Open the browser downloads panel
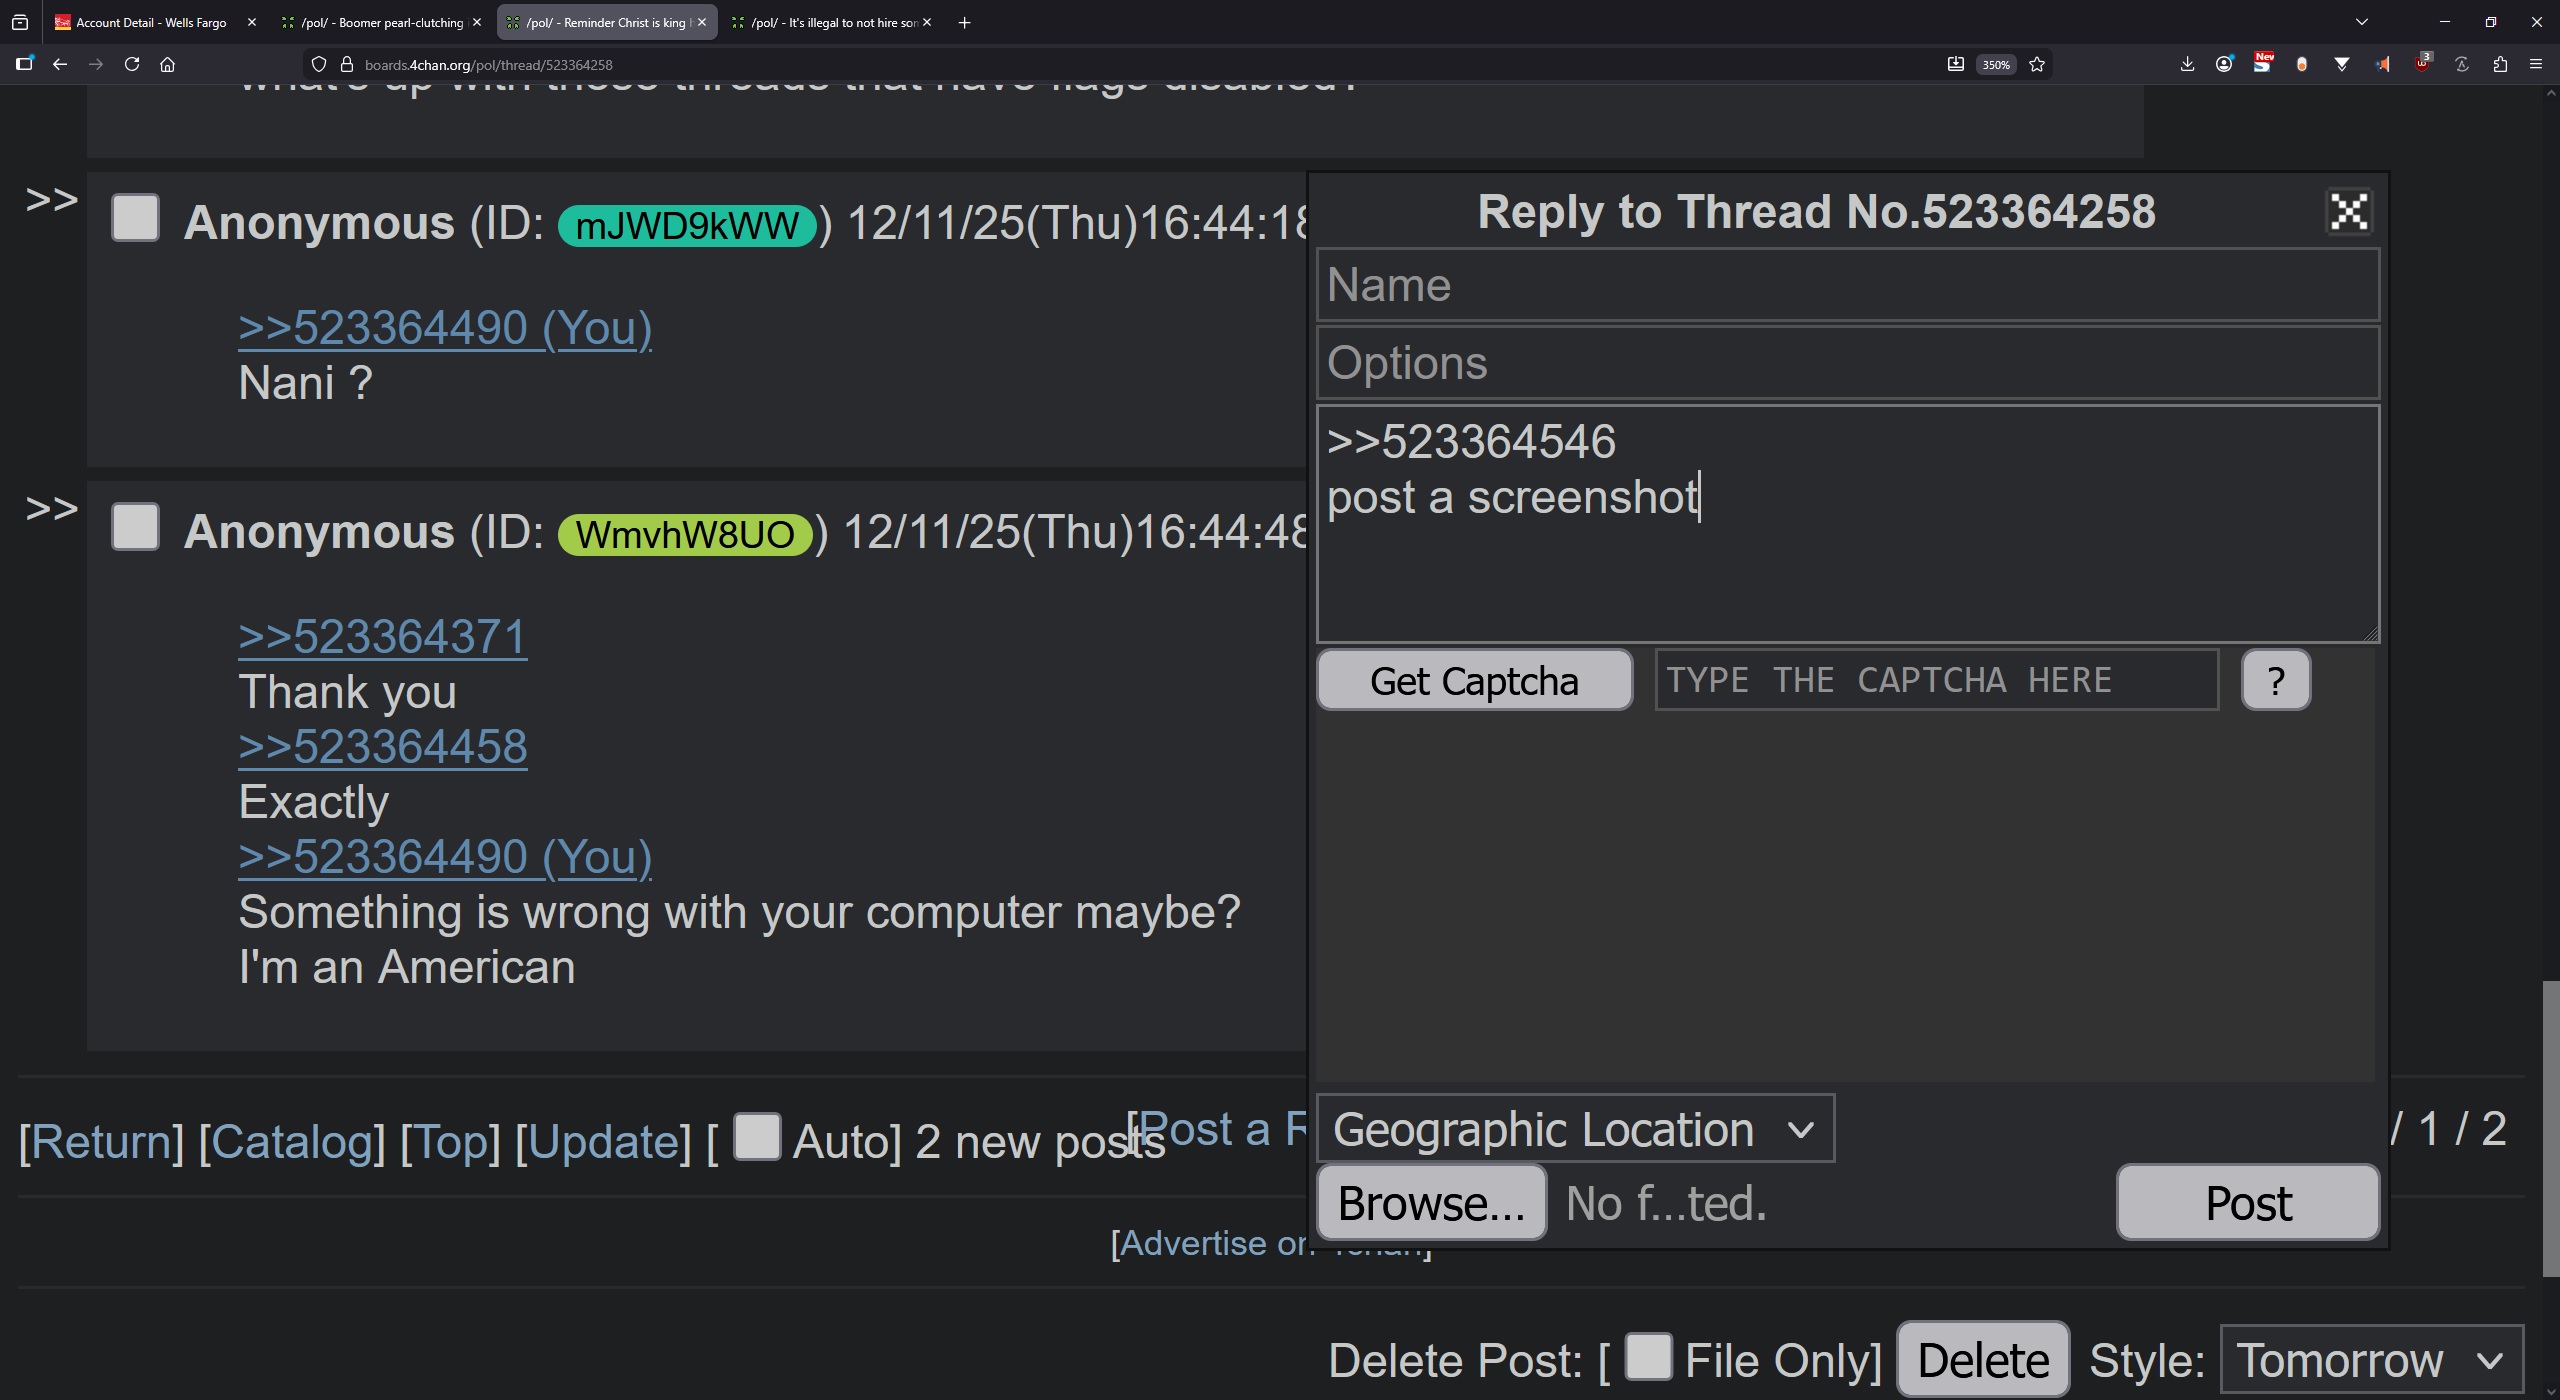 point(2187,65)
